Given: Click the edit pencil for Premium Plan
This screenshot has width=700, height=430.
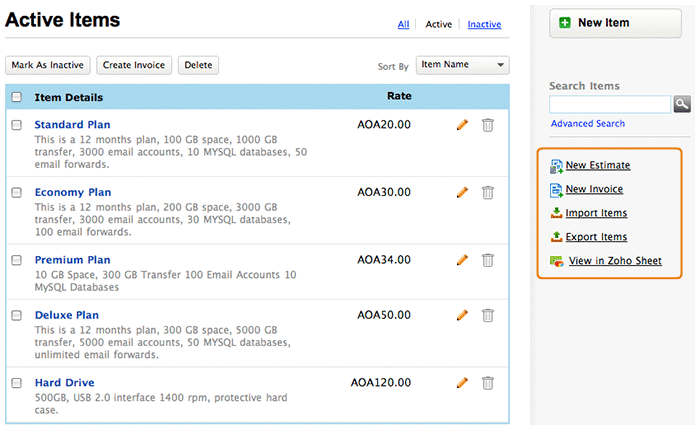Looking at the screenshot, I should [462, 260].
